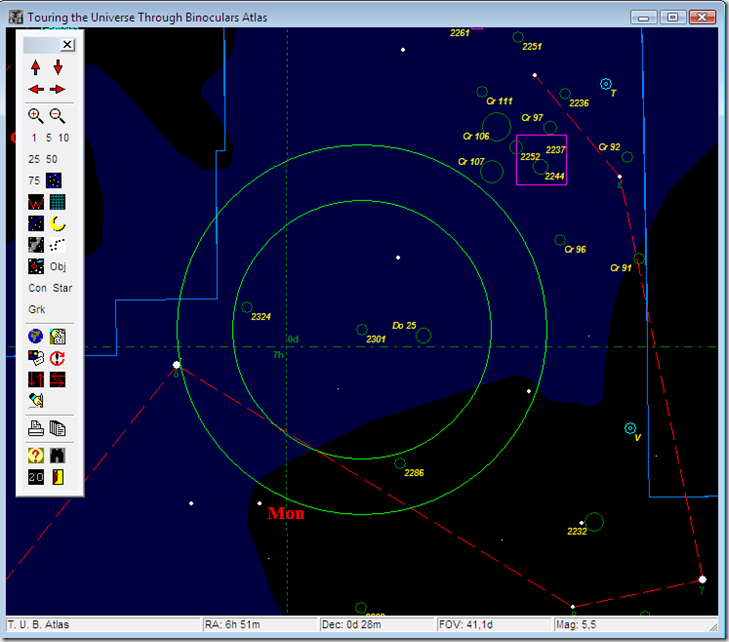Pan chart right with red right arrow
The image size is (729, 642).
coord(58,89)
